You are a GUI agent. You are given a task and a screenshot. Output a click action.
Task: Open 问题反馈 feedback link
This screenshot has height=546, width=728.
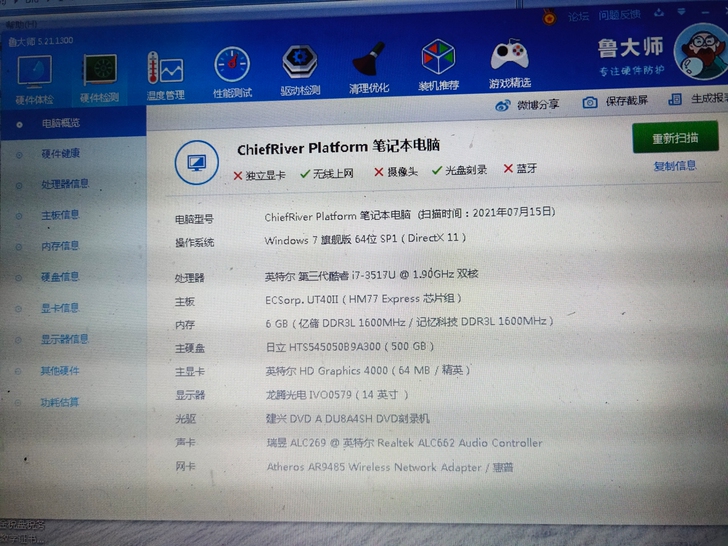point(619,15)
